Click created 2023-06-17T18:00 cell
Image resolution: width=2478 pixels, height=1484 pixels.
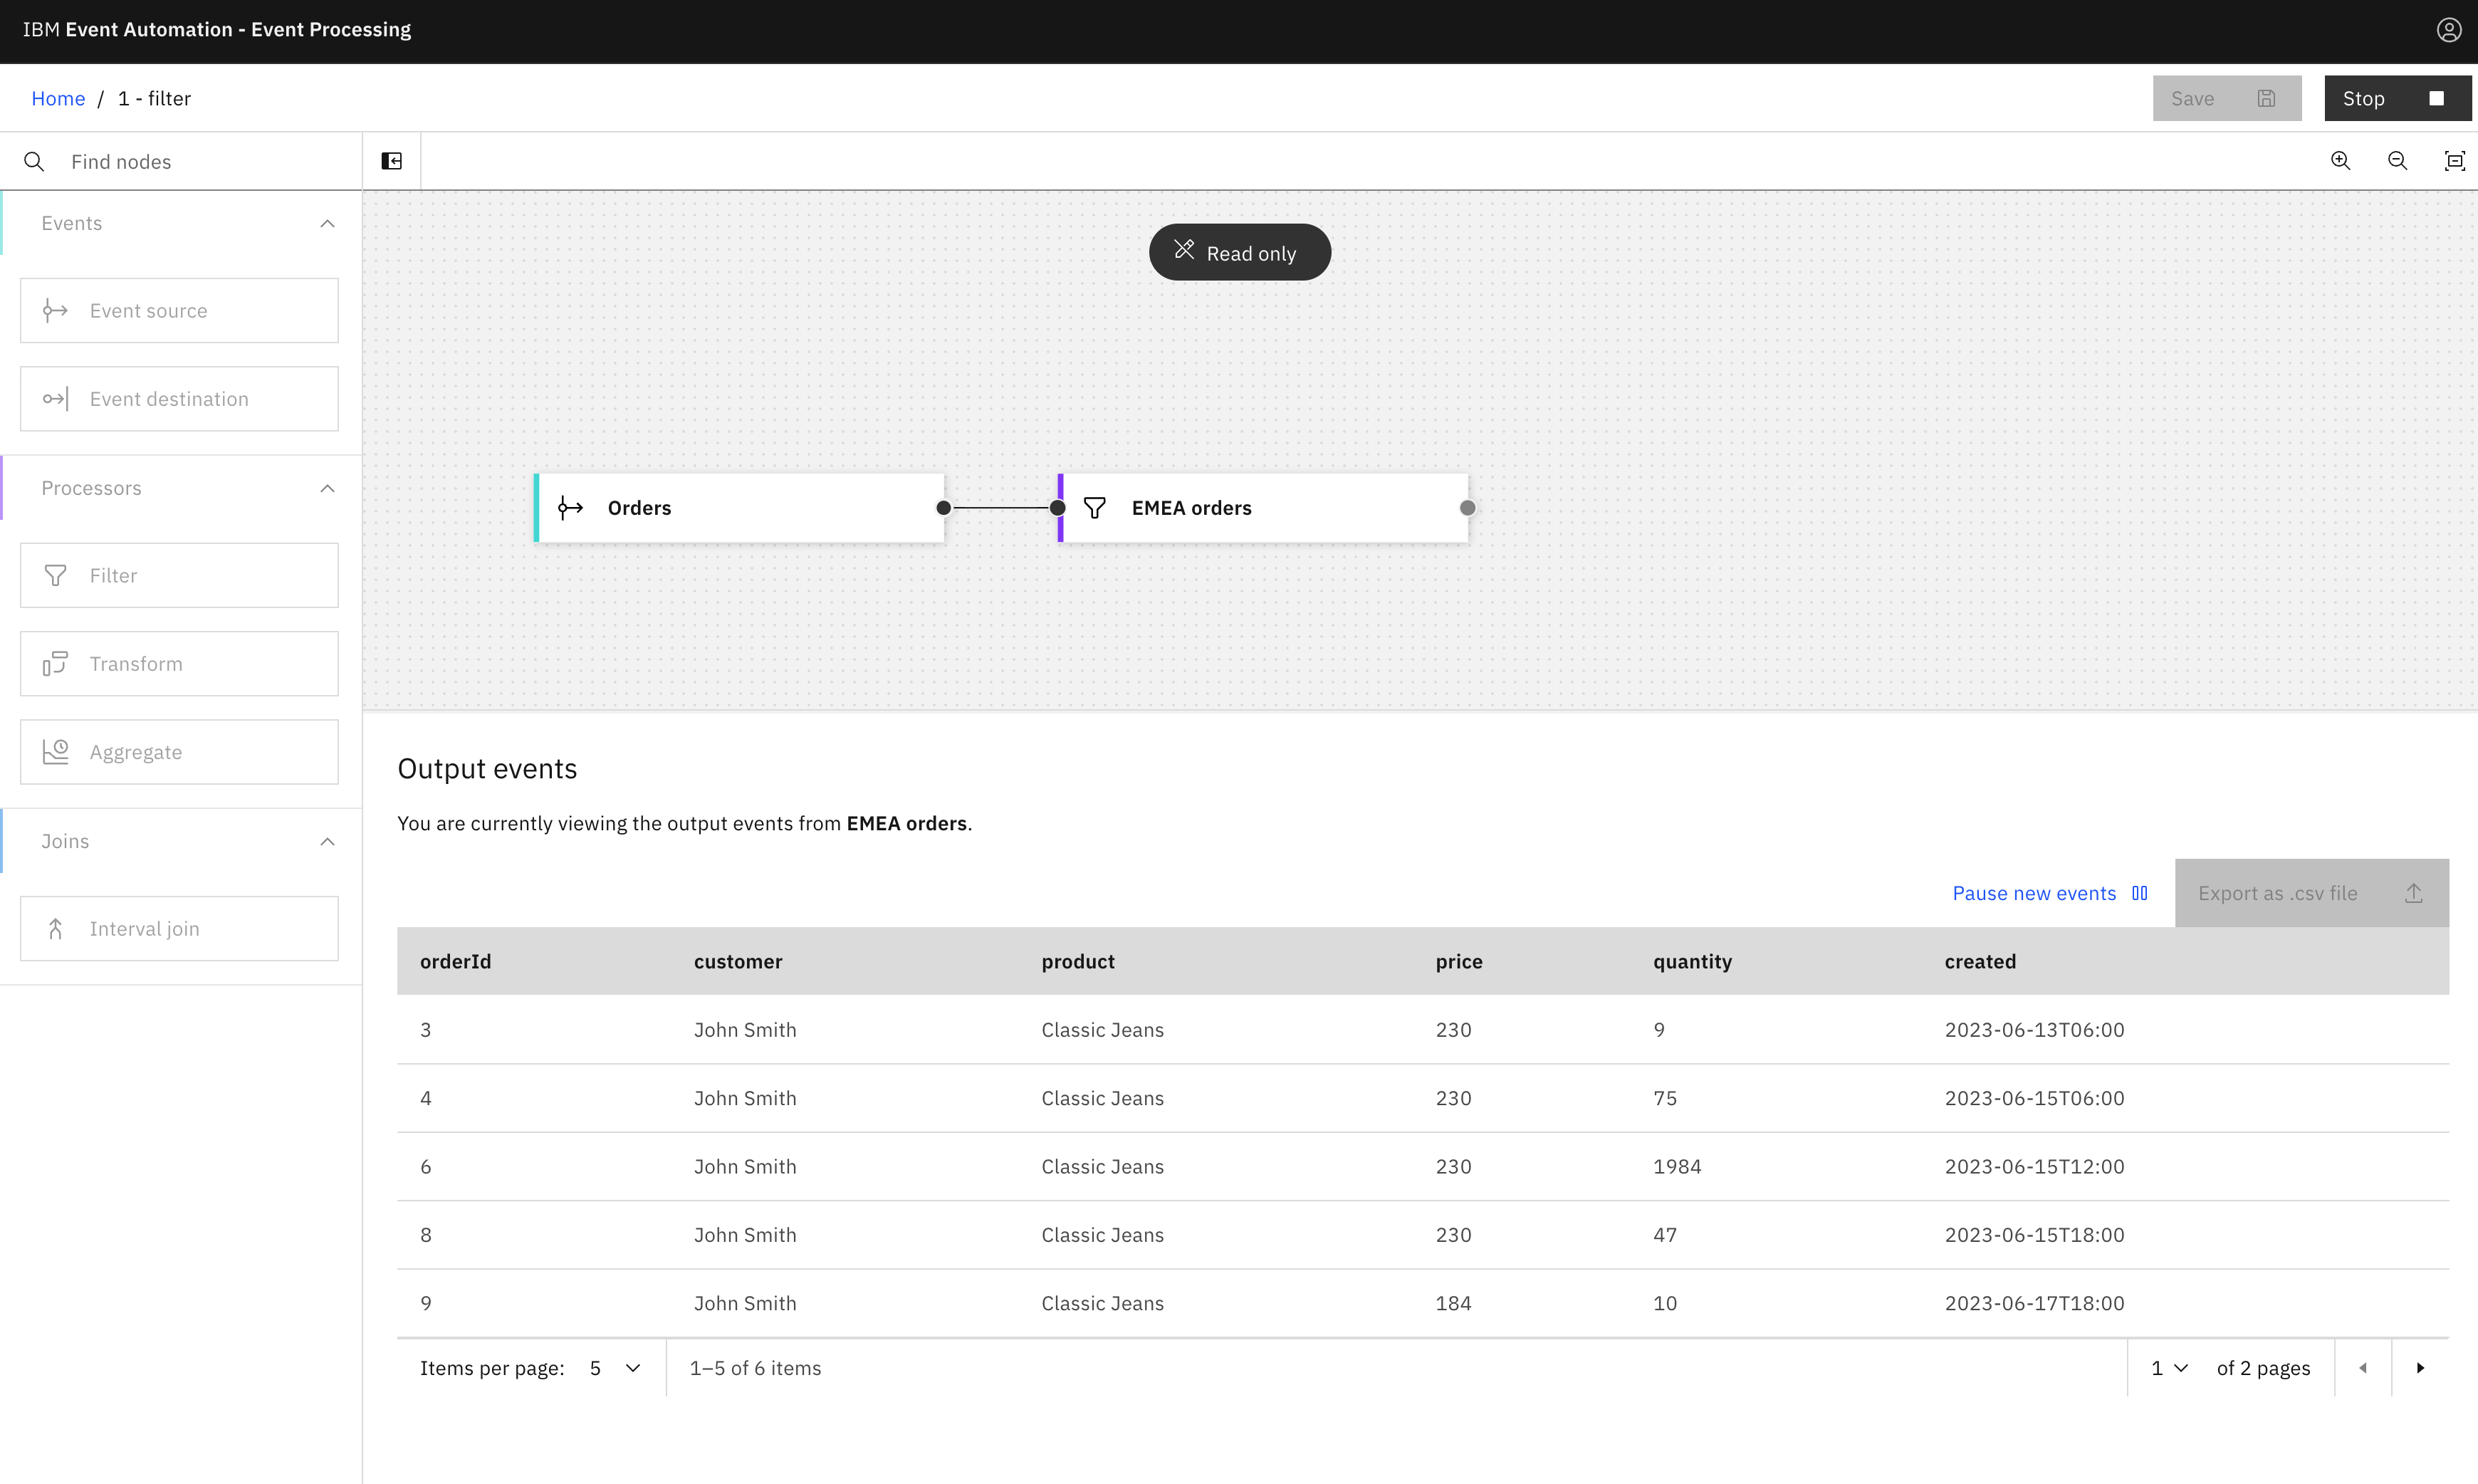click(2034, 1303)
